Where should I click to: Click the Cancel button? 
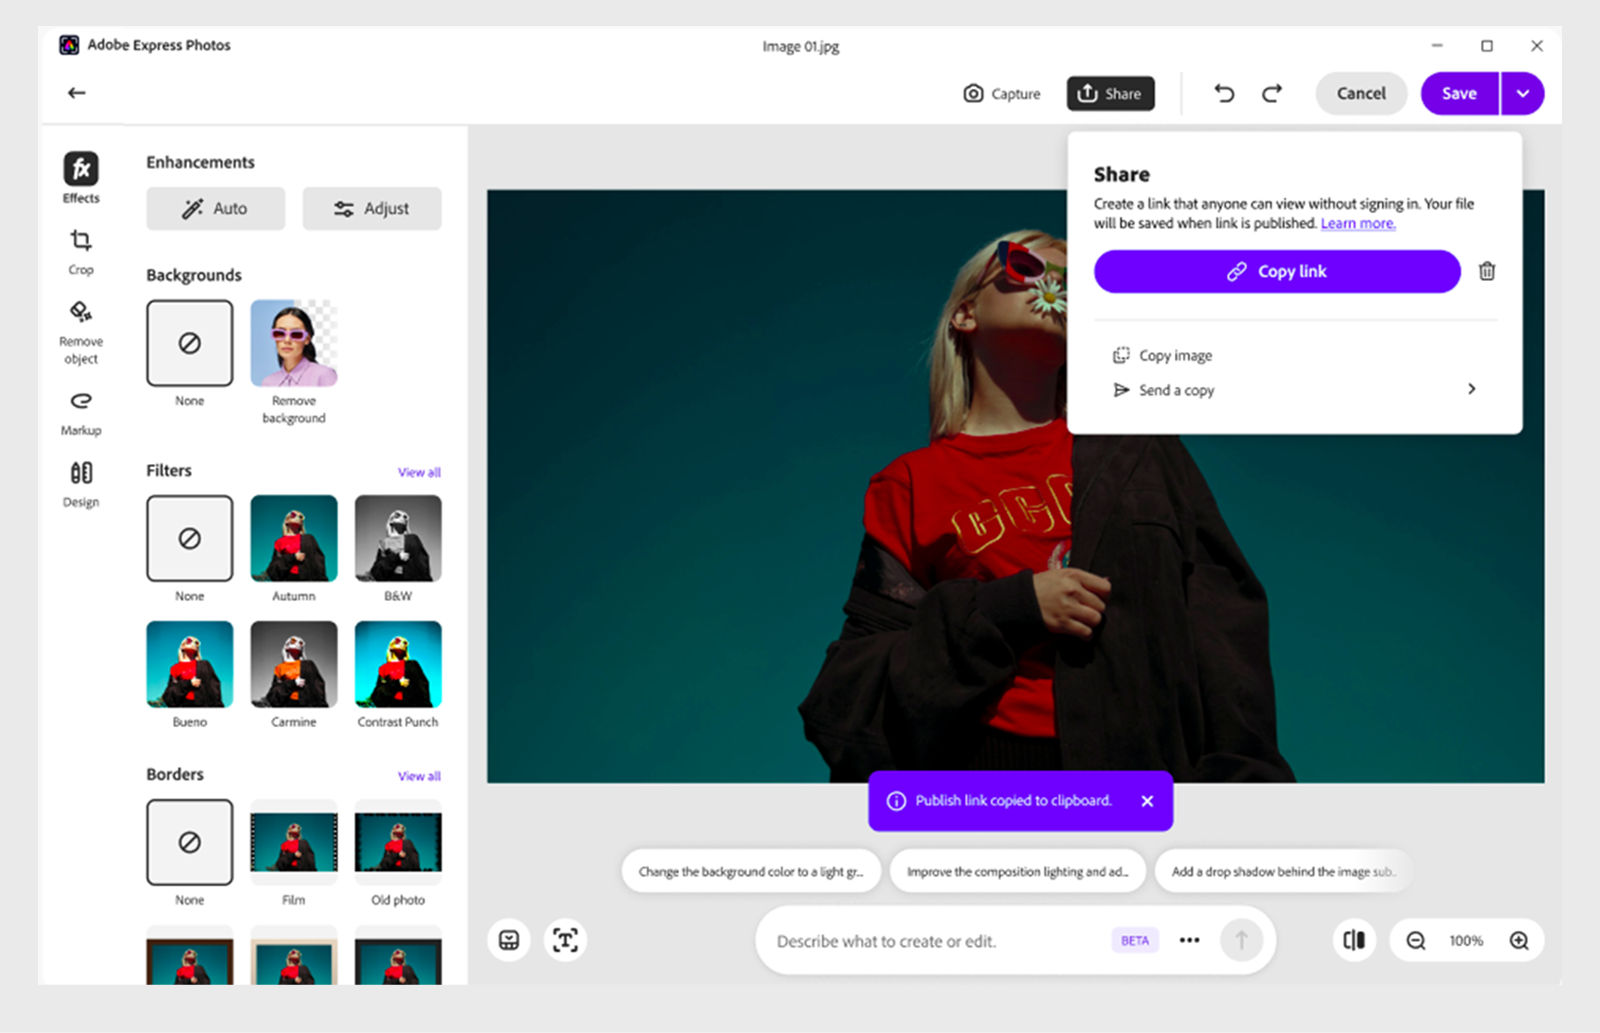pyautogui.click(x=1361, y=93)
